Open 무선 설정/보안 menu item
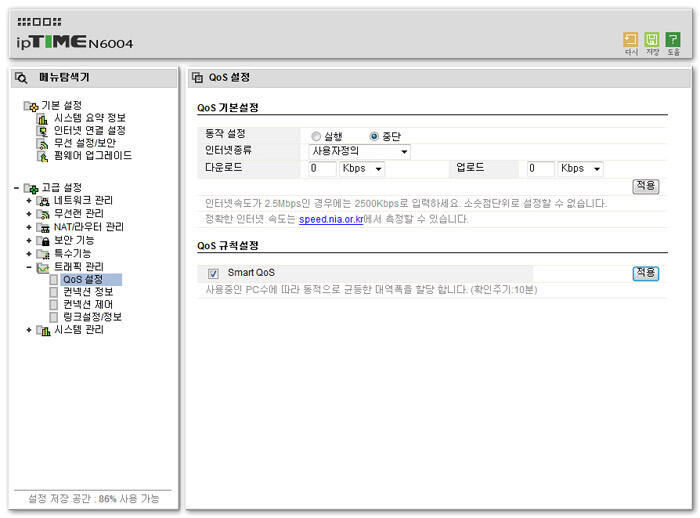The height and width of the screenshot is (518, 700). click(x=85, y=143)
